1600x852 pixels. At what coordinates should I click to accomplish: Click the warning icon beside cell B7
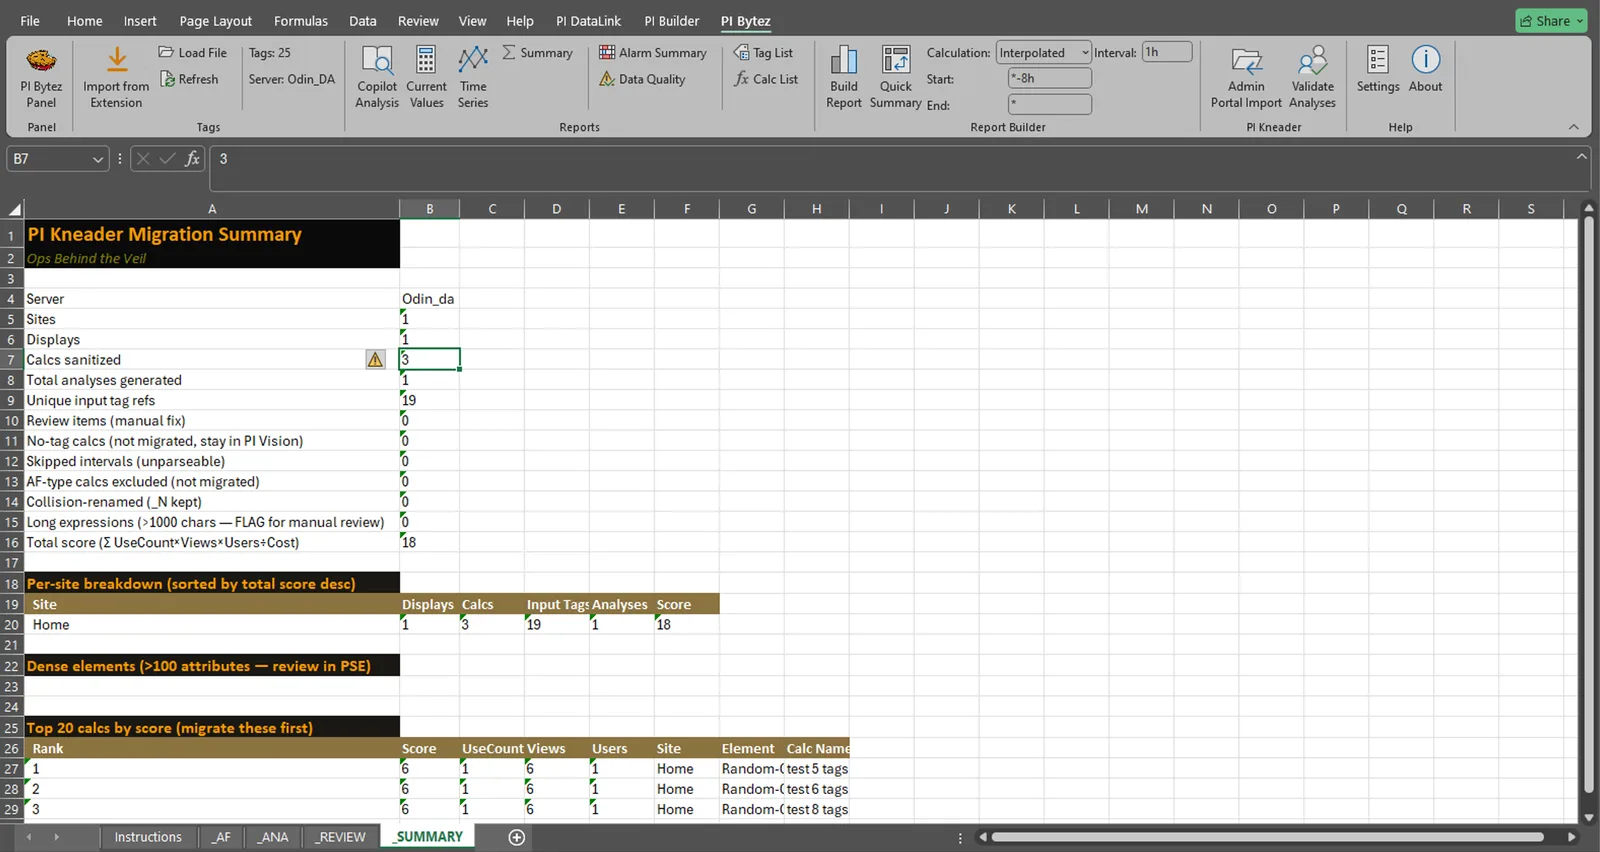click(375, 360)
